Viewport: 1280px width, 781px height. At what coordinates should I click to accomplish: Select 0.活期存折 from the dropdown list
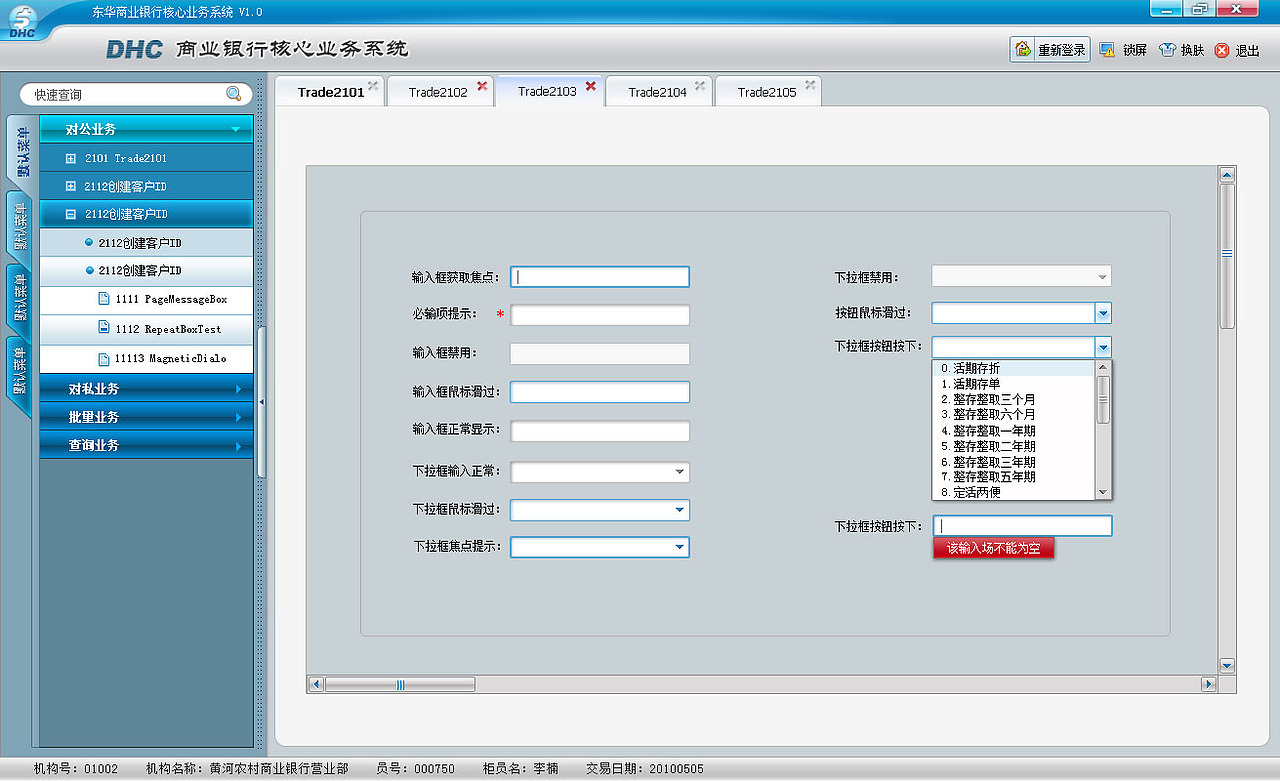1014,368
